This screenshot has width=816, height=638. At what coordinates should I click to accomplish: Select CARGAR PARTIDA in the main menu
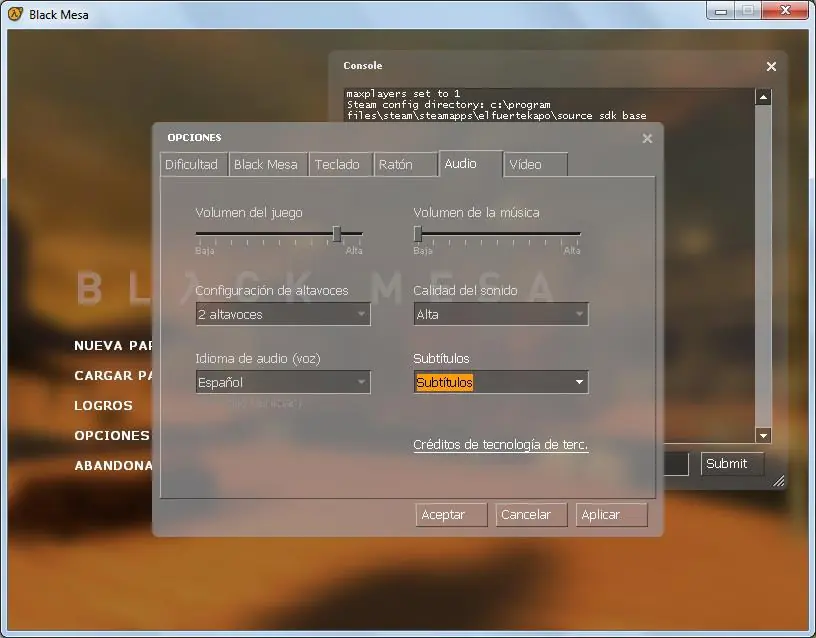113,376
